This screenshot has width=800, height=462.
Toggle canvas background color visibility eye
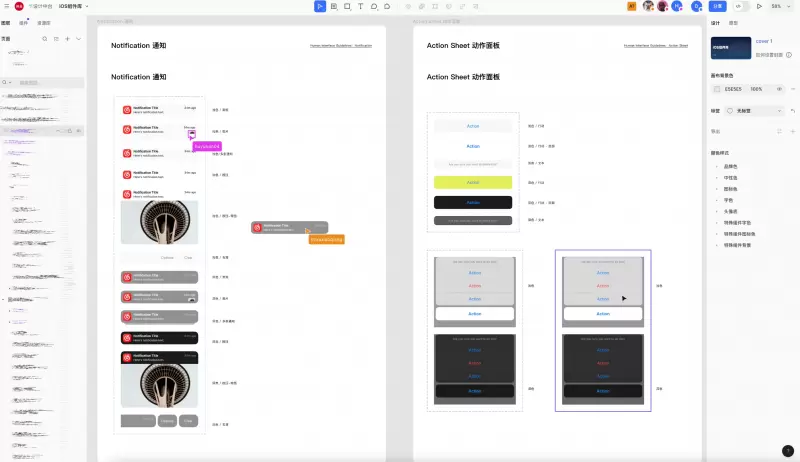(x=779, y=89)
